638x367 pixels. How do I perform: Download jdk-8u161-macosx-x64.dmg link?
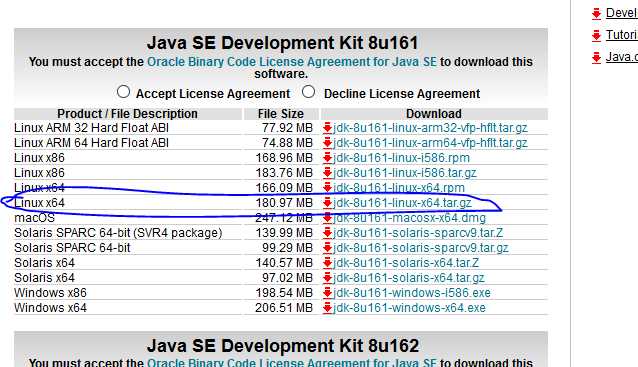click(409, 218)
